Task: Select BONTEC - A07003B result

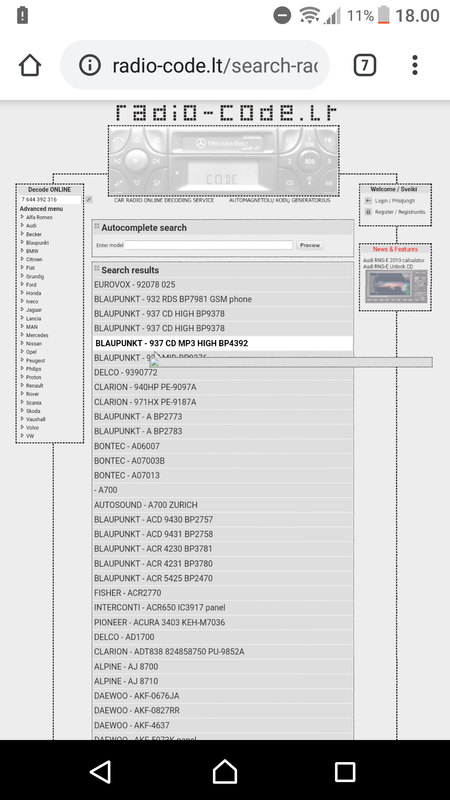Action: pos(222,461)
